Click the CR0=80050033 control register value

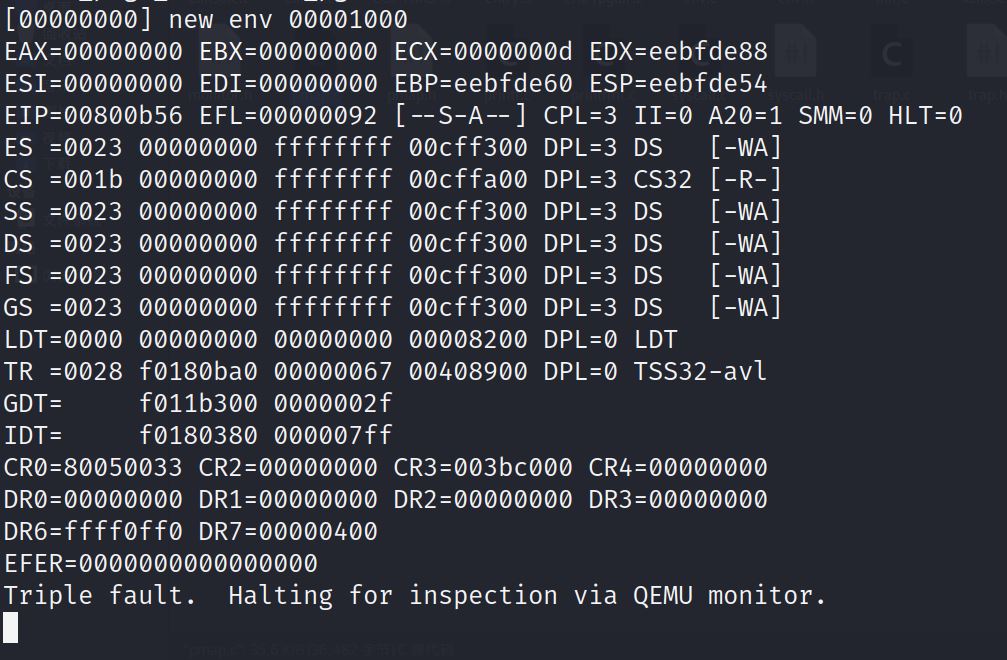pos(93,468)
